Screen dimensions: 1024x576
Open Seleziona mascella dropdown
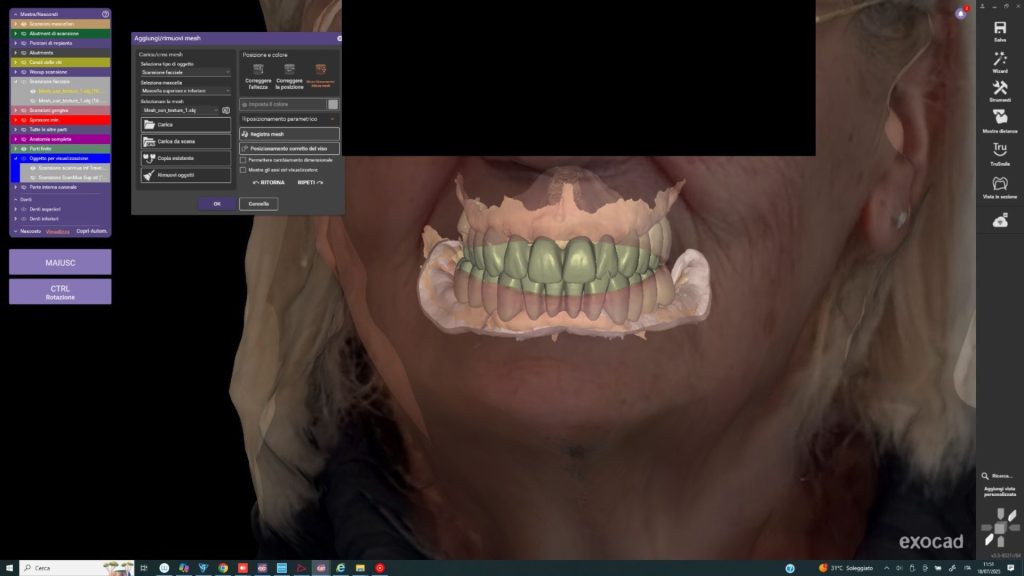(x=186, y=90)
